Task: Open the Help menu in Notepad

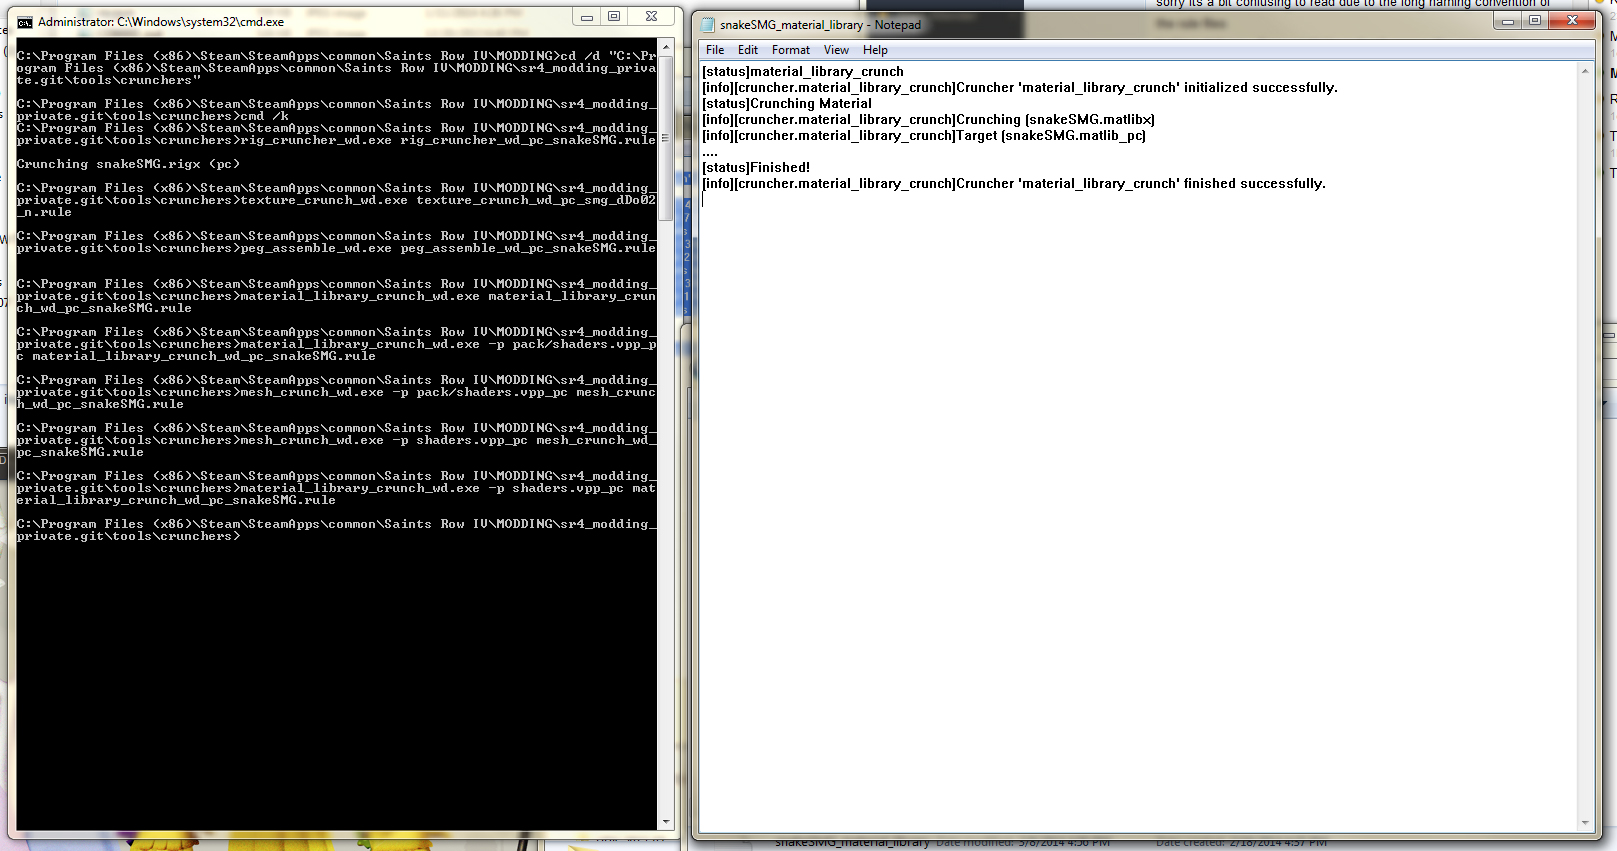Action: tap(875, 50)
